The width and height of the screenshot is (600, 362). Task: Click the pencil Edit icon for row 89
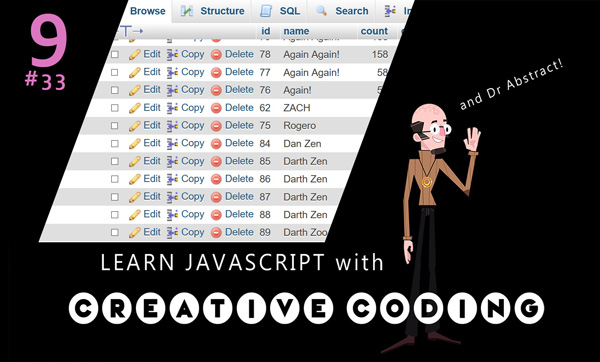[135, 232]
